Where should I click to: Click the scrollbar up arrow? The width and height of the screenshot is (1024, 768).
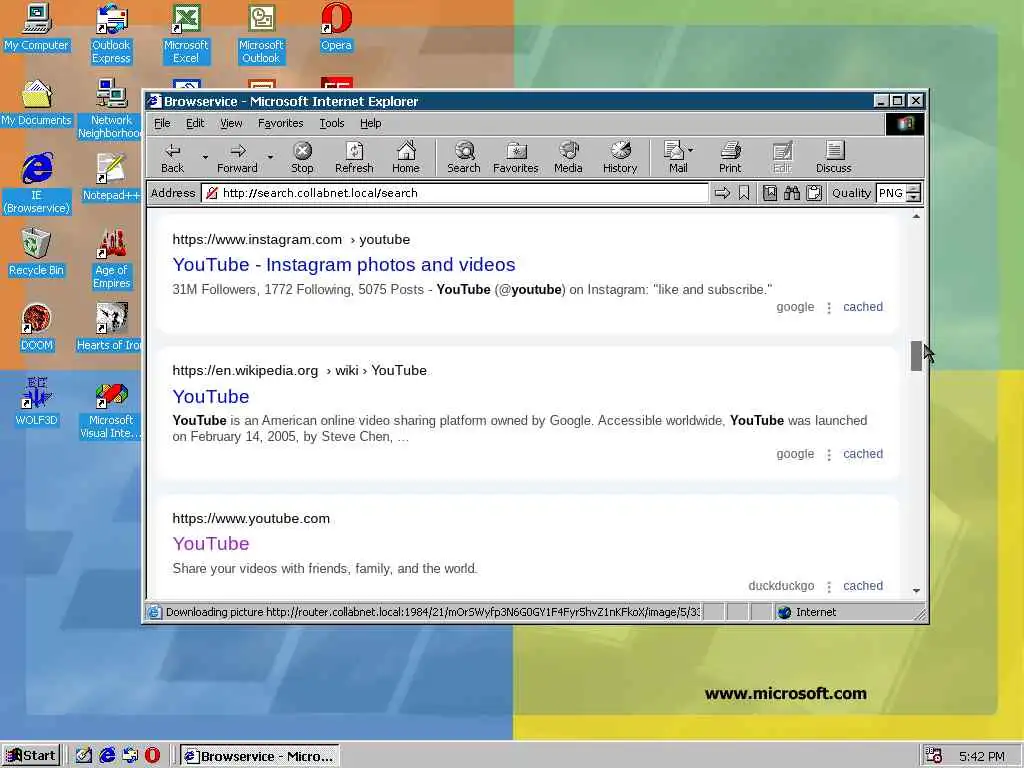pyautogui.click(x=916, y=216)
